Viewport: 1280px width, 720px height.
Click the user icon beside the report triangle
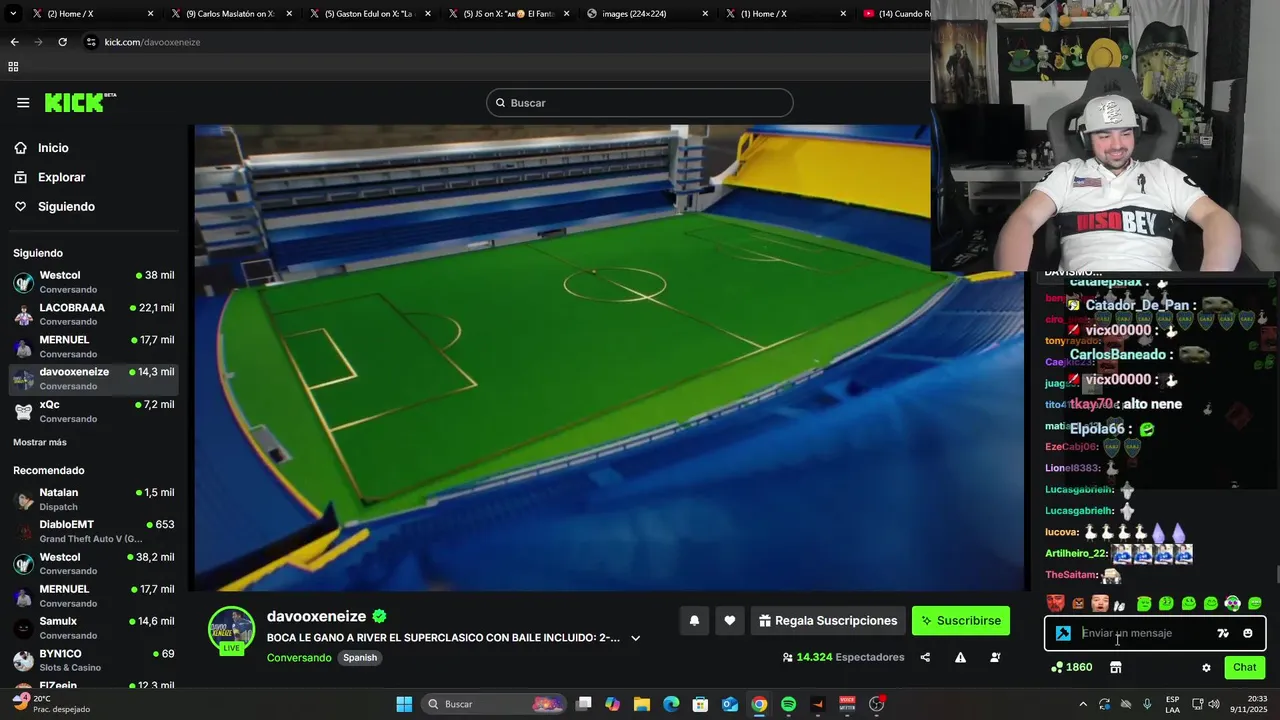coord(995,657)
